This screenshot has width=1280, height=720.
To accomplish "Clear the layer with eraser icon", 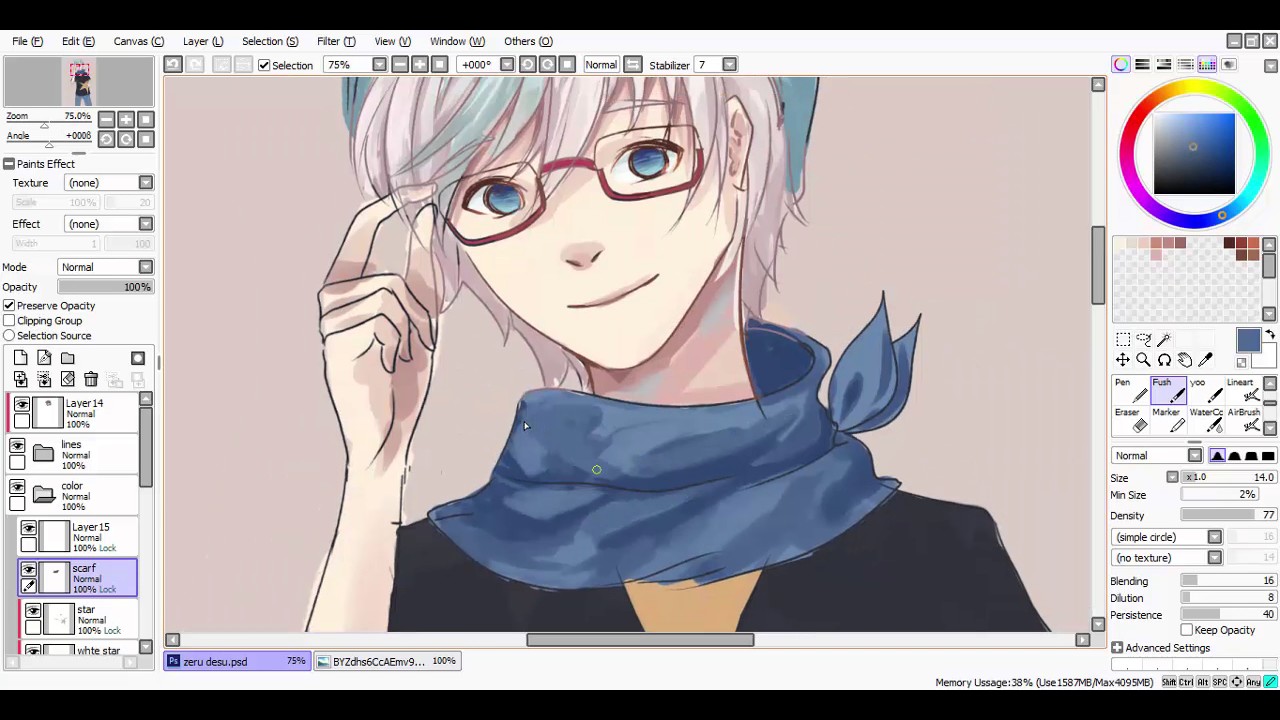I will pyautogui.click(x=67, y=380).
